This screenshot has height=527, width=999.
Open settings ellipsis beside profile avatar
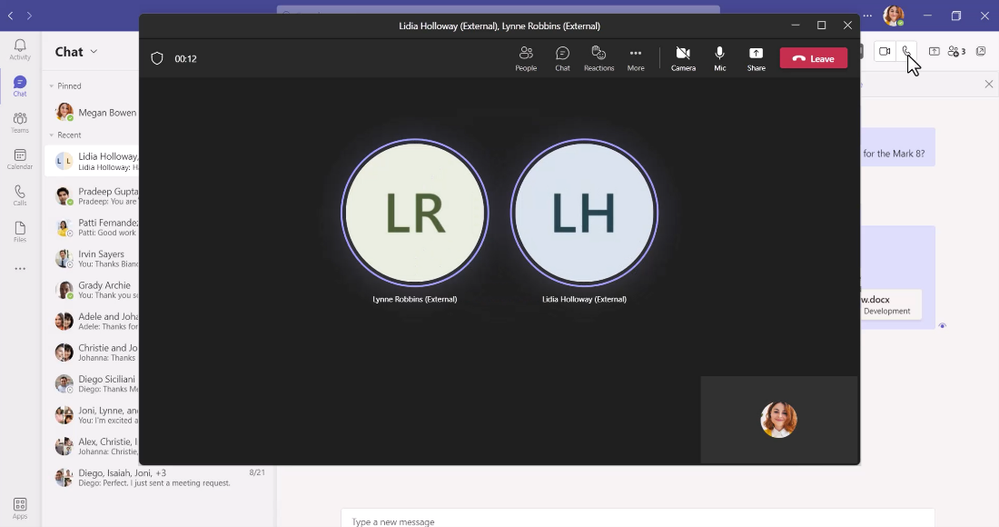pyautogui.click(x=867, y=15)
